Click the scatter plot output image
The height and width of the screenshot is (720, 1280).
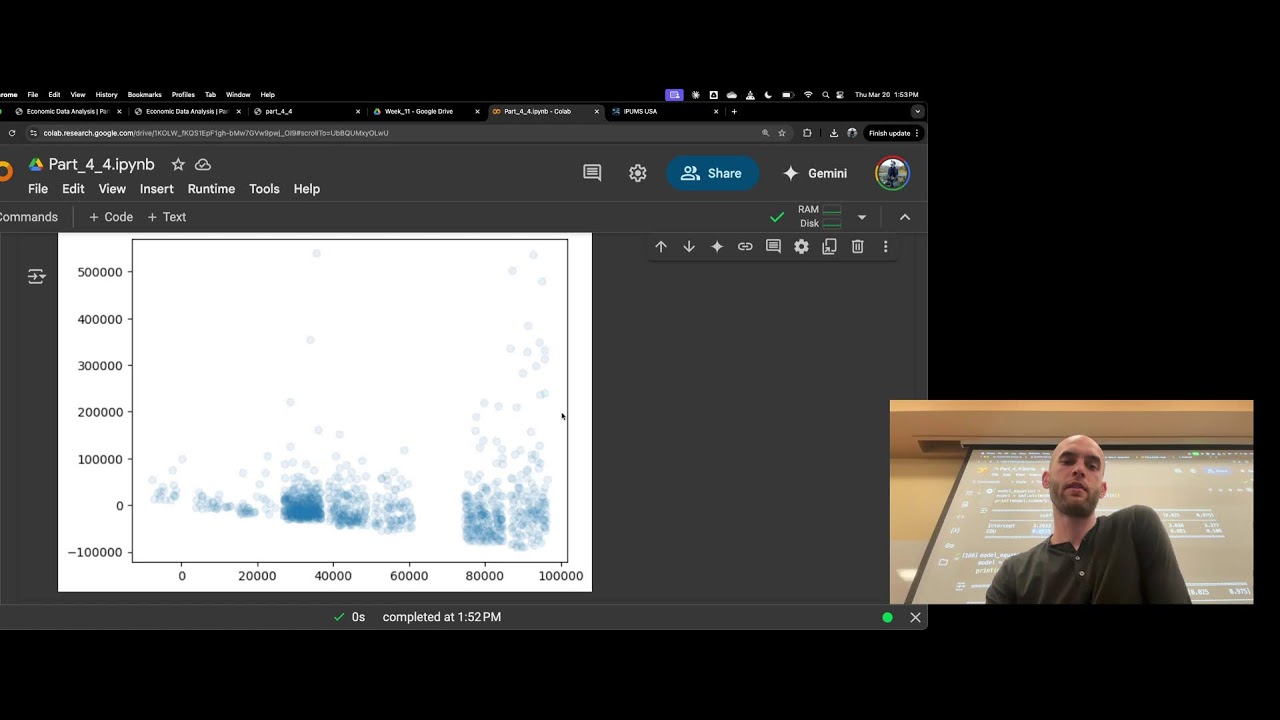point(325,412)
